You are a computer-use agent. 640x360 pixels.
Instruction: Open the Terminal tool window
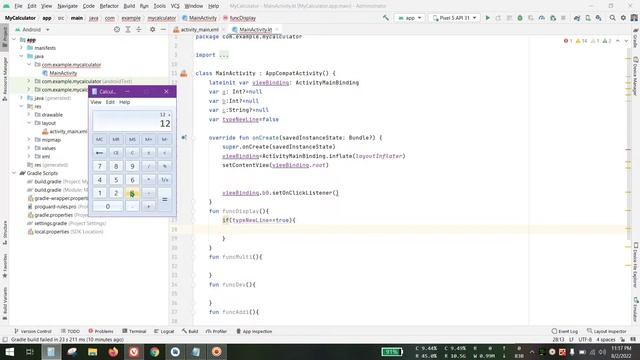(x=134, y=331)
